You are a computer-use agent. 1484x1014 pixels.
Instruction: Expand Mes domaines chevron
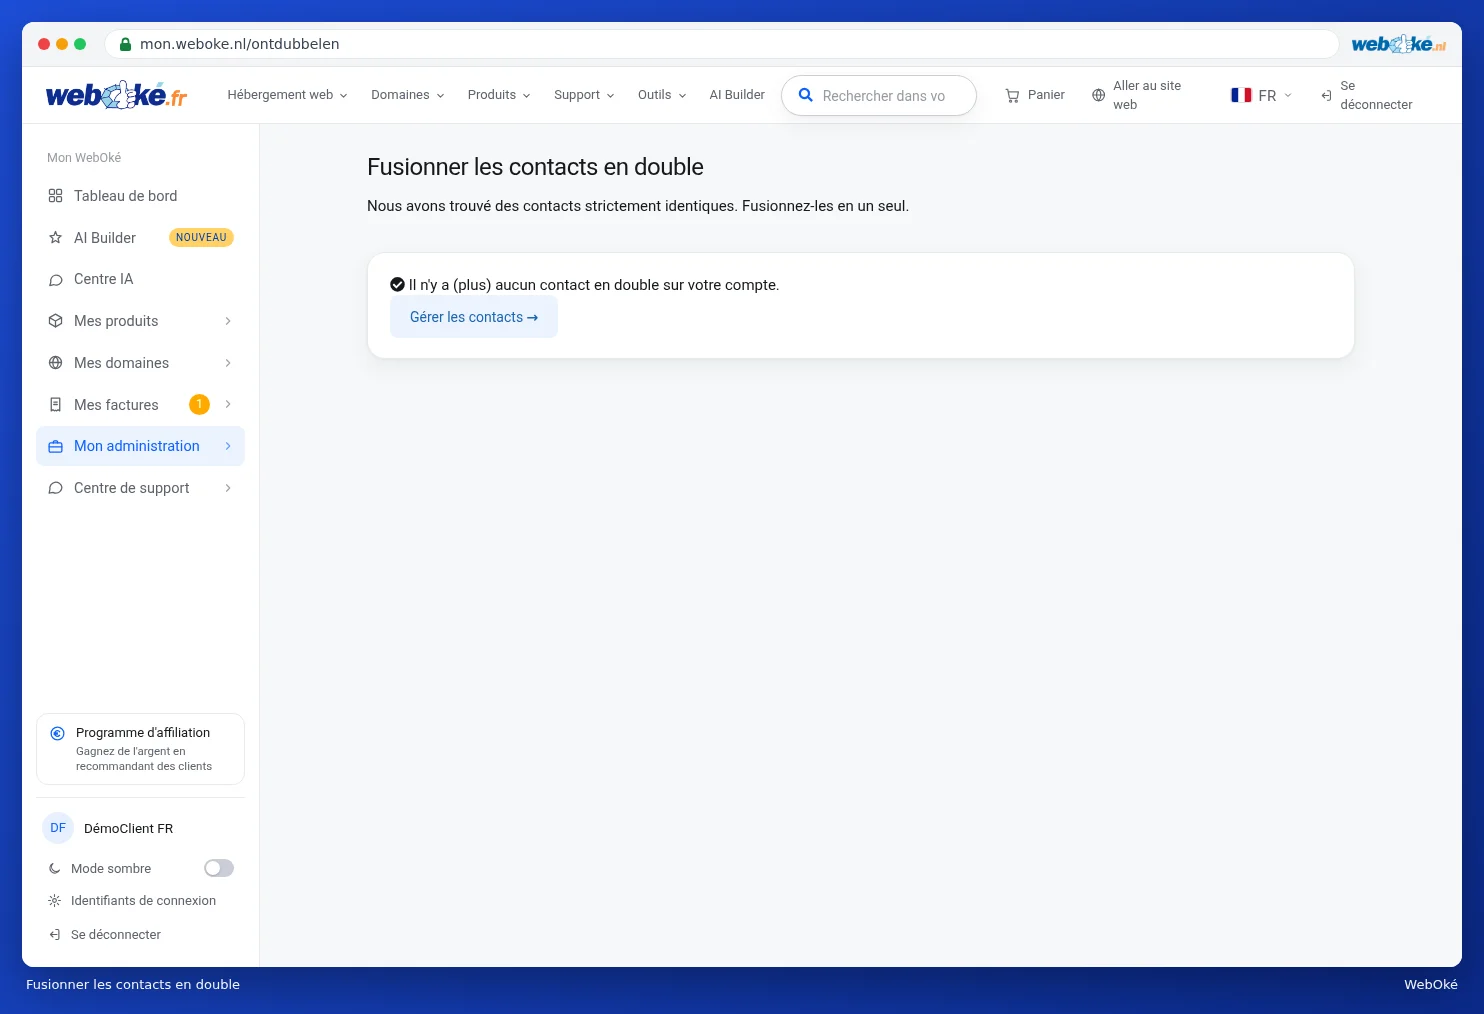coord(228,363)
